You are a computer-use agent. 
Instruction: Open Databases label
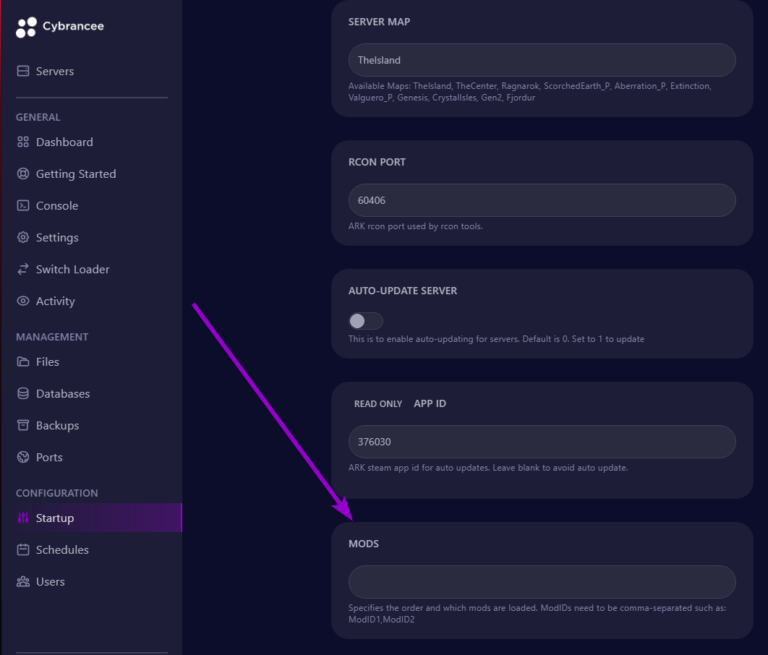tap(63, 393)
